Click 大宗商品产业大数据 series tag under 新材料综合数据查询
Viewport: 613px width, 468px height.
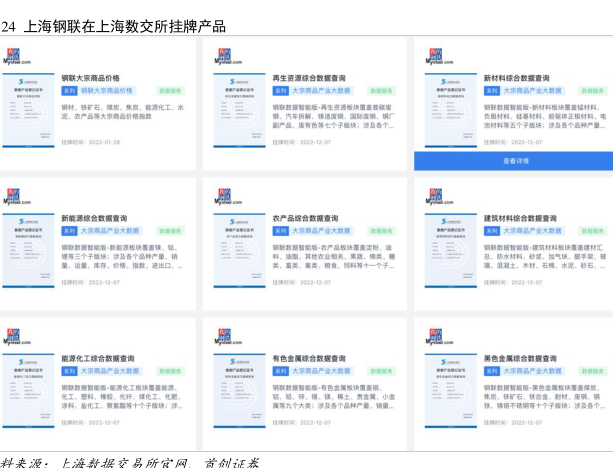click(x=532, y=91)
